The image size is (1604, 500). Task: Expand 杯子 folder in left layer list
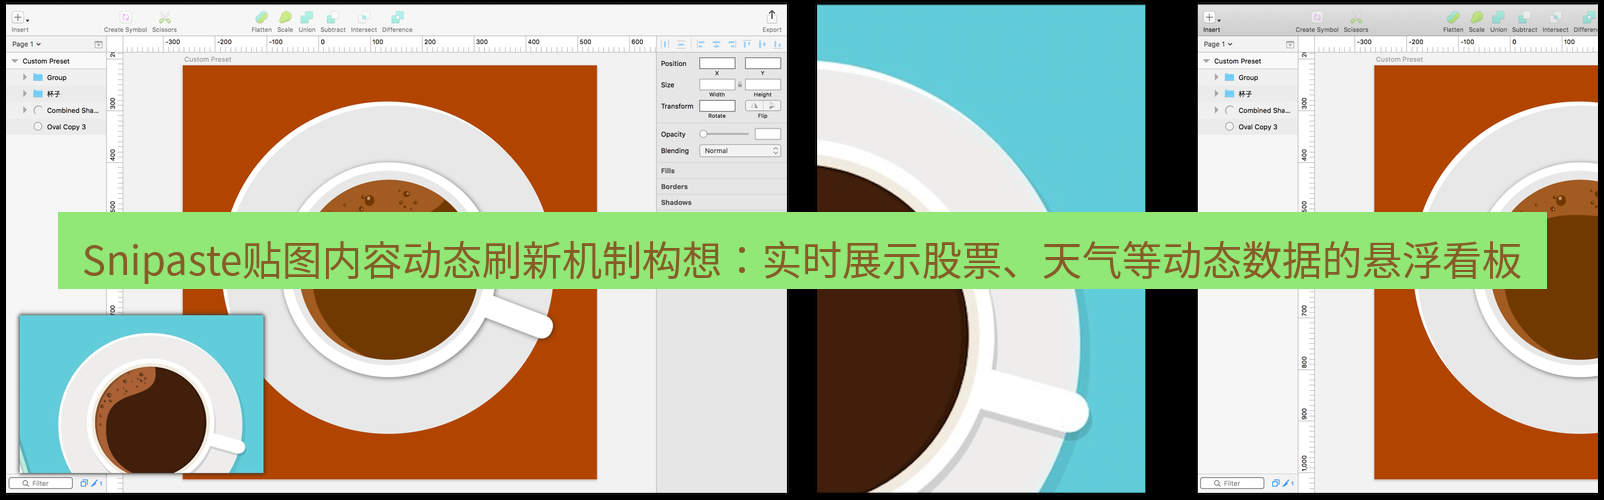coord(25,94)
